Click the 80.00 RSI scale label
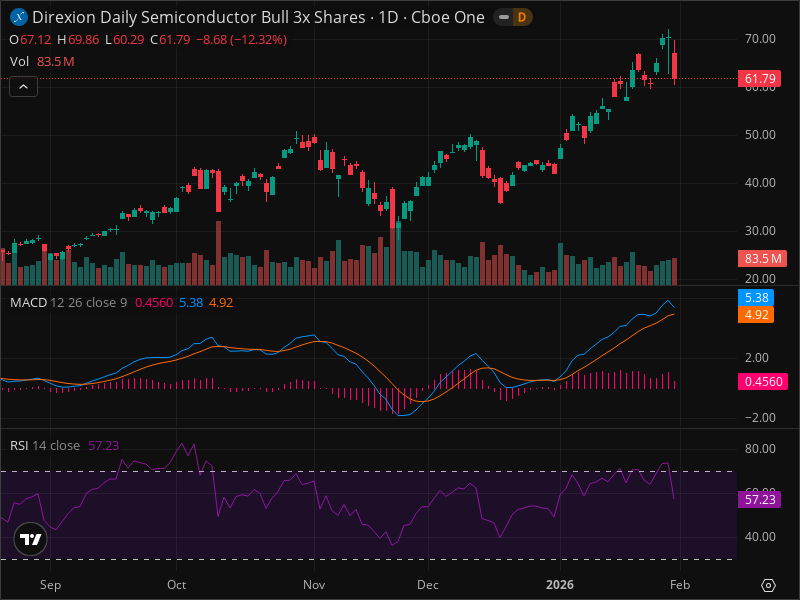This screenshot has height=600, width=800. (x=760, y=448)
